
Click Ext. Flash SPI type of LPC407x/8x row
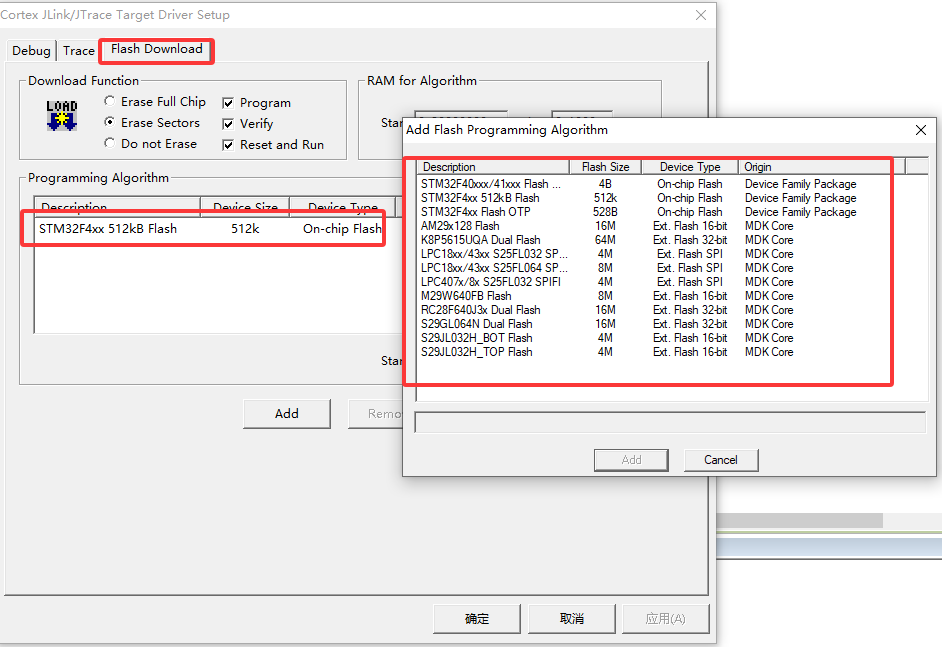coord(690,282)
